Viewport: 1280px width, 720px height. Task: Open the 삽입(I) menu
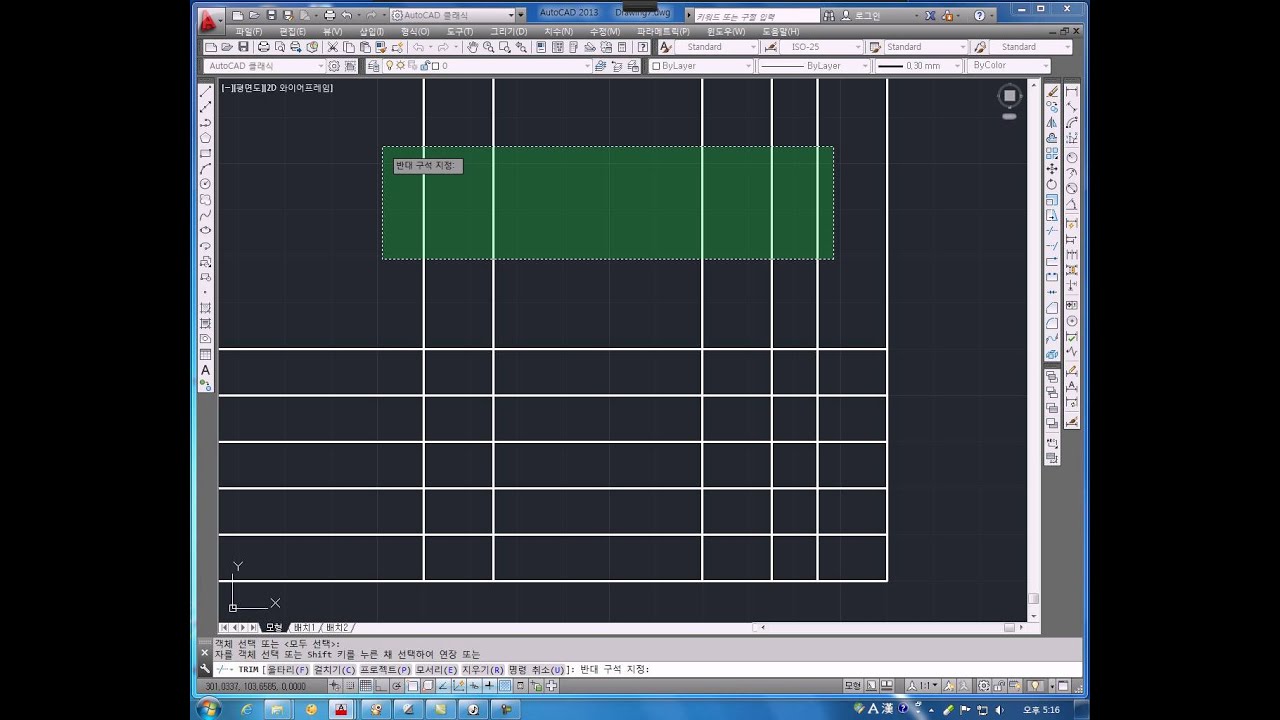(x=371, y=32)
